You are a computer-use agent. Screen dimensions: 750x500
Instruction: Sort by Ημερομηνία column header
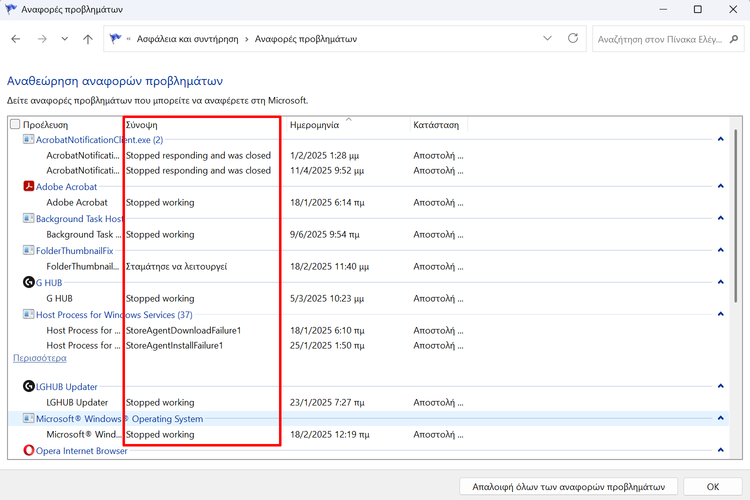314,125
